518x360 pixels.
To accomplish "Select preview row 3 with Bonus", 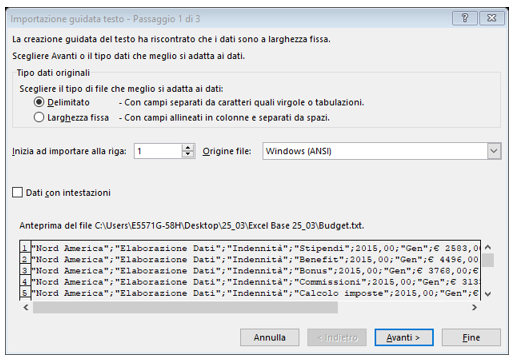I will (255, 271).
